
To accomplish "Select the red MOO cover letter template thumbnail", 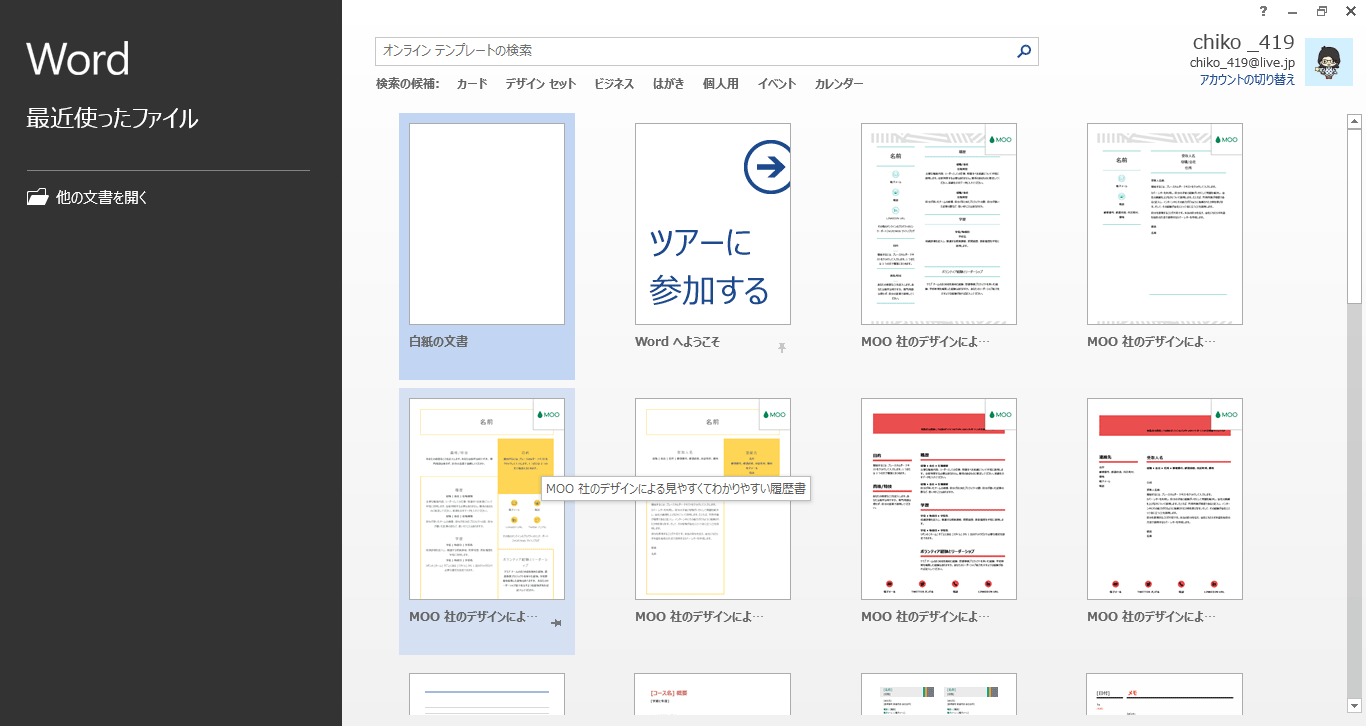I will (x=1165, y=499).
